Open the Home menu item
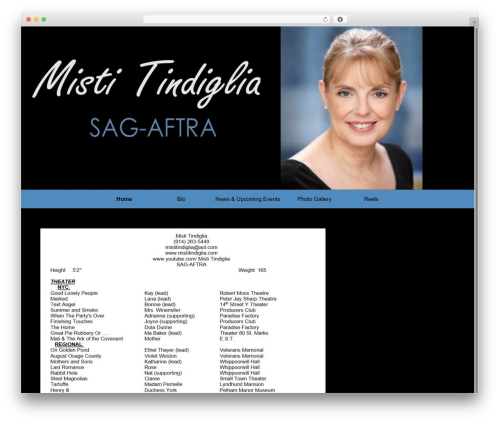The width and height of the screenshot is (500, 423). pyautogui.click(x=124, y=199)
